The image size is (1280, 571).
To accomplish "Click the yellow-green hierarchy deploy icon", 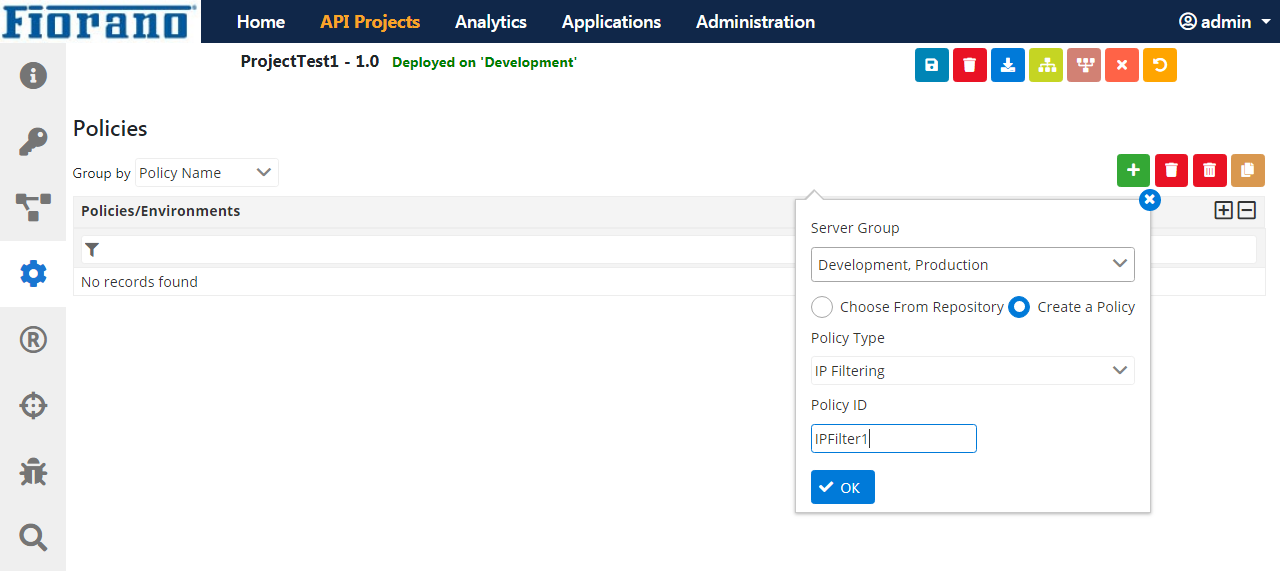I will click(x=1046, y=65).
